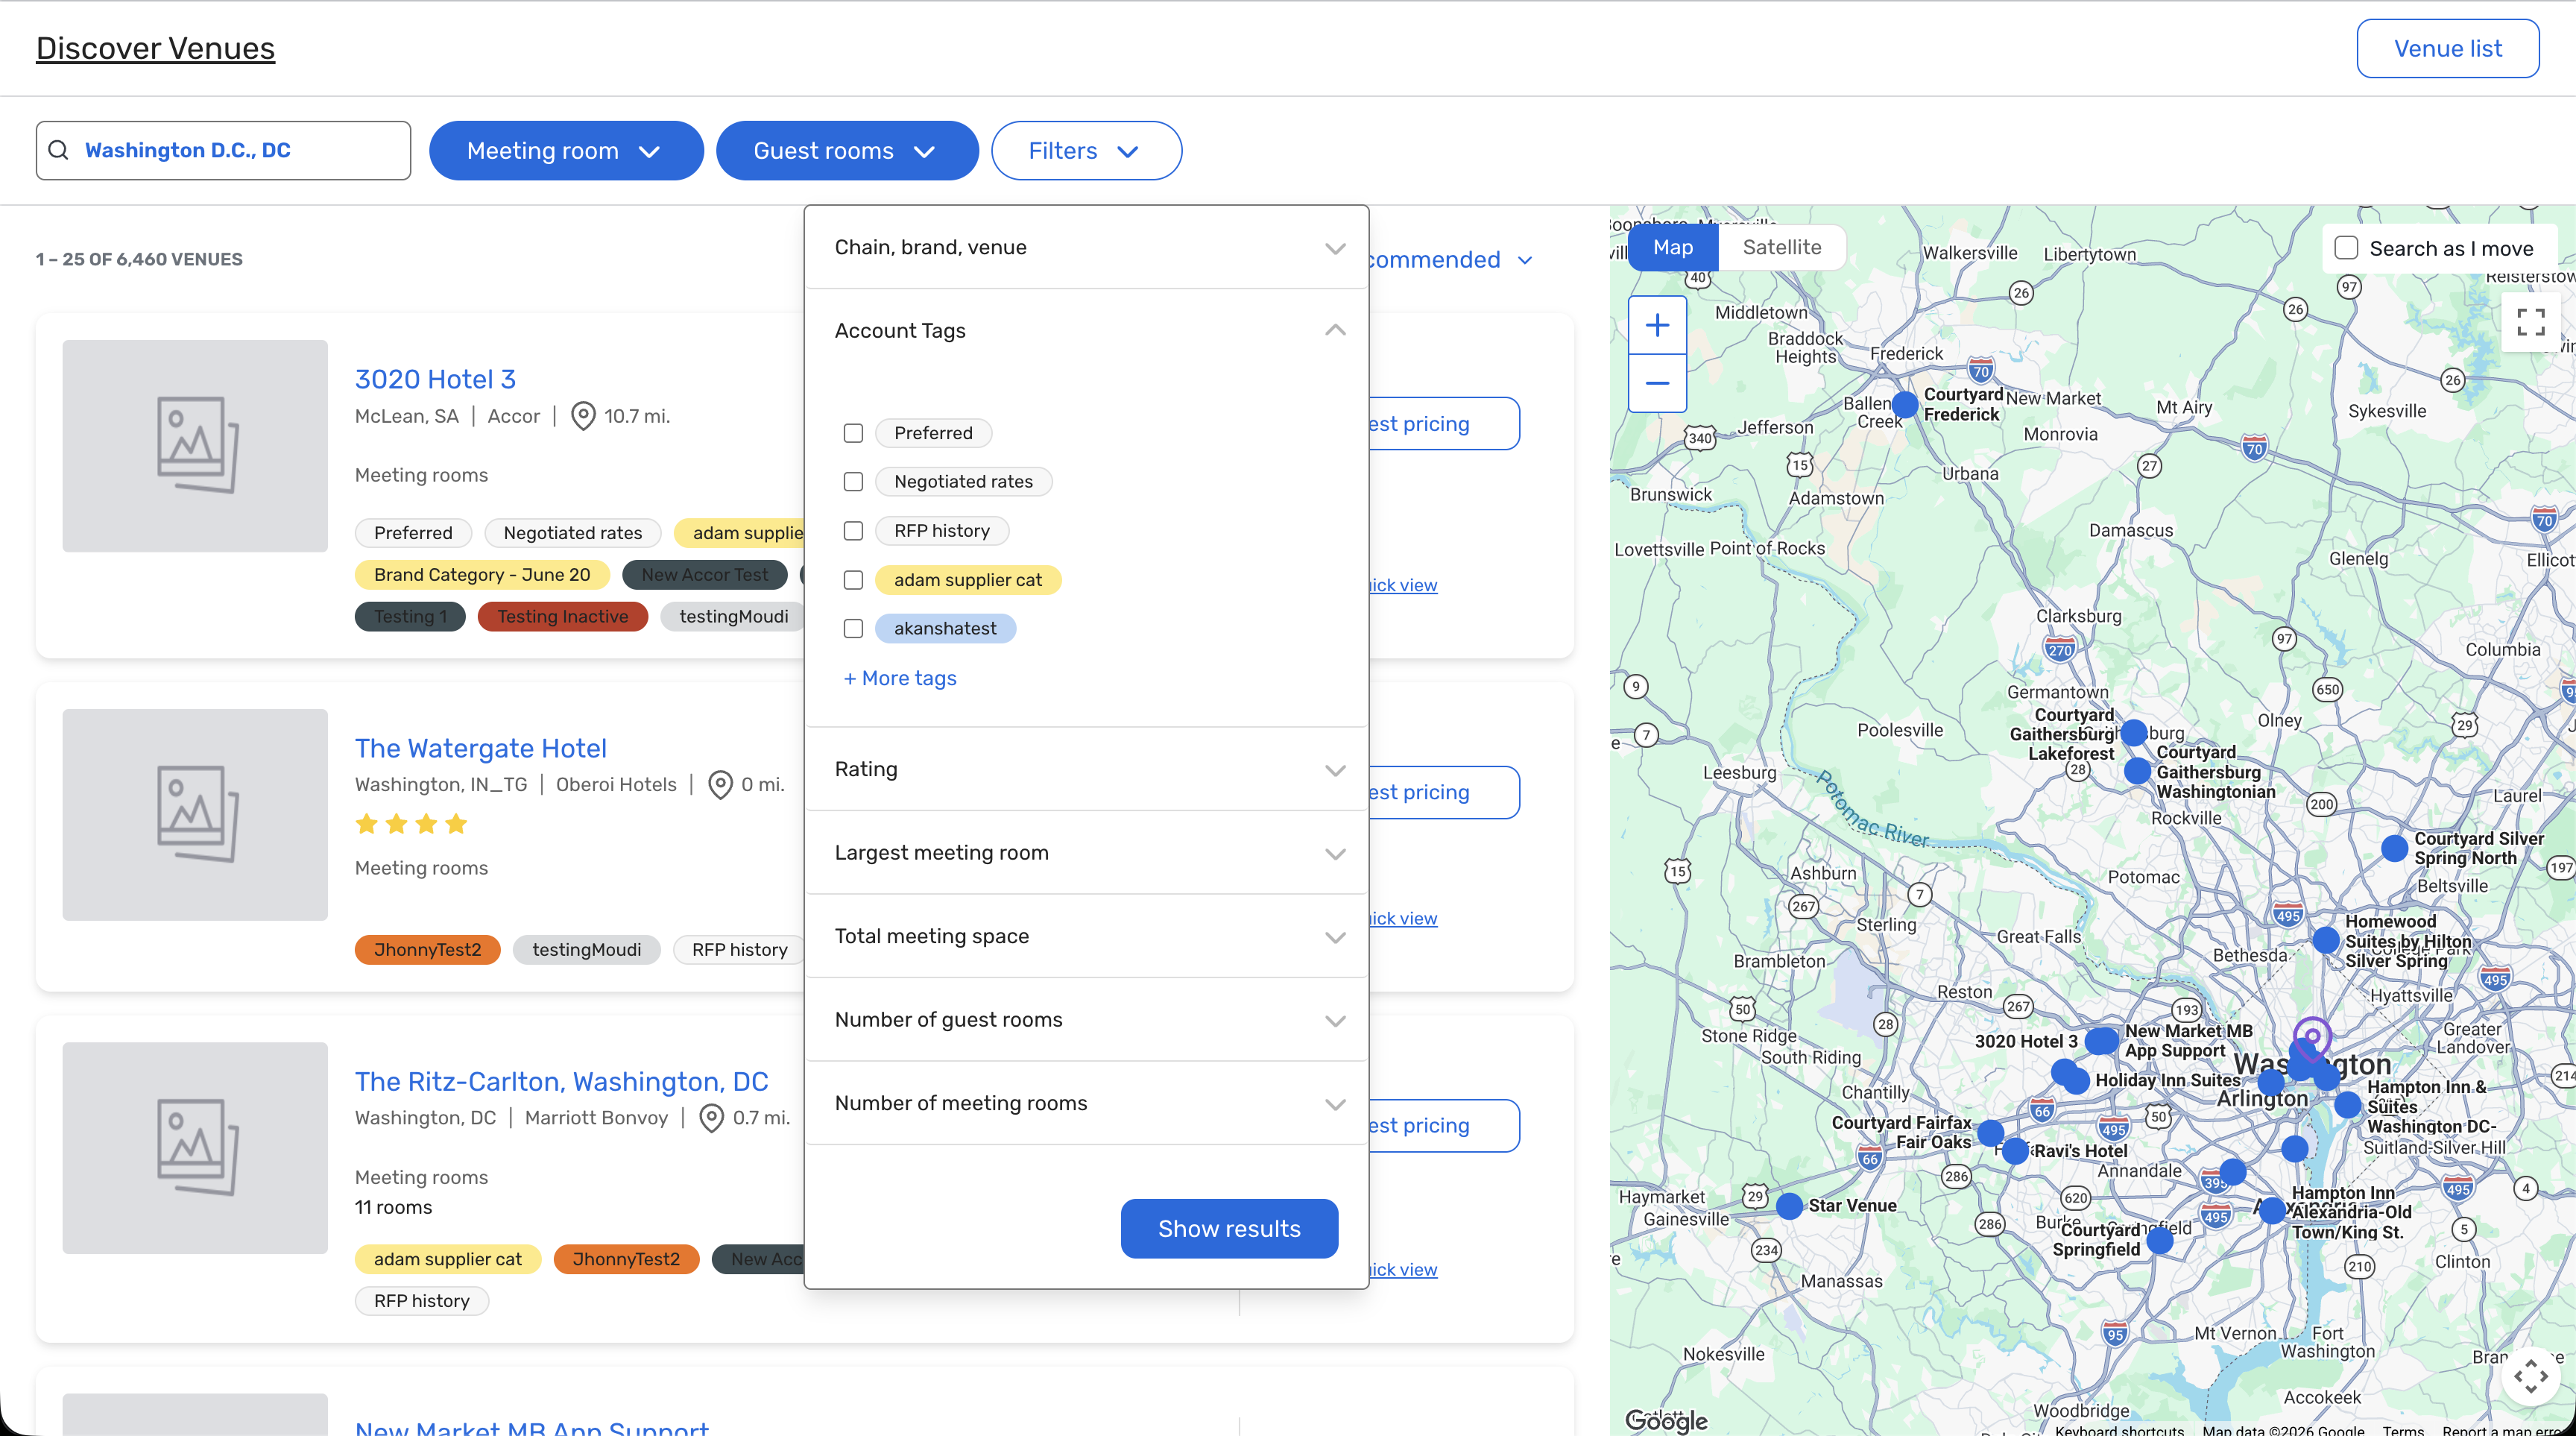Open the Guest rooms dropdown
Image resolution: width=2576 pixels, height=1436 pixels.
point(846,151)
